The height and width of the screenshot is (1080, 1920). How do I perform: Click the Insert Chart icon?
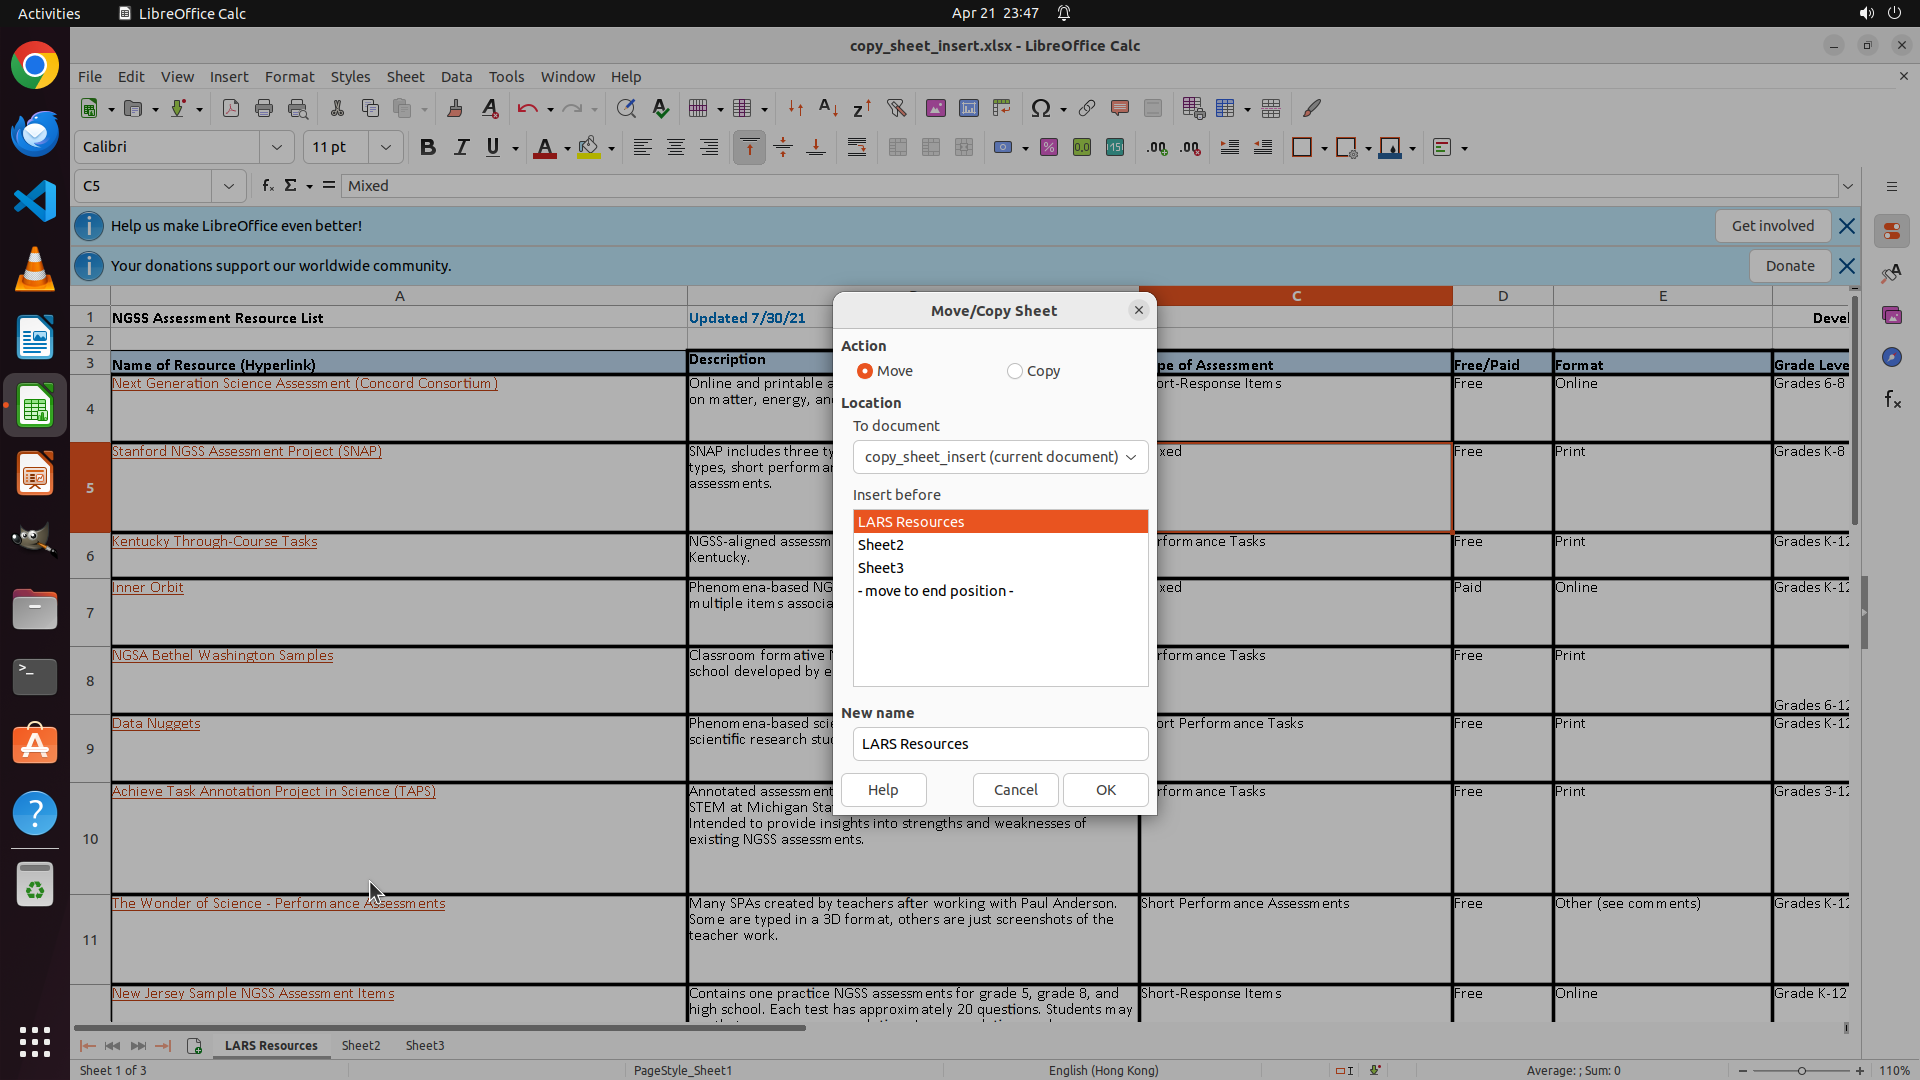[968, 108]
